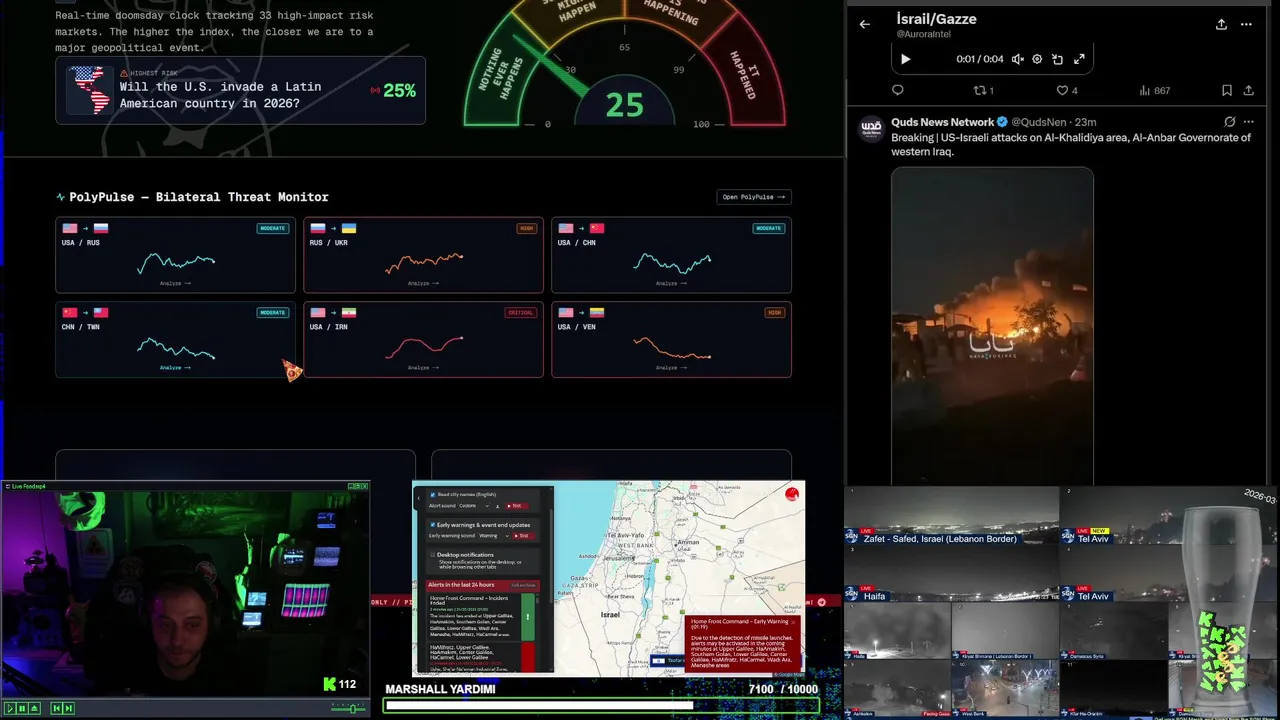Open the Incident Ended alert entry
Screen dimensions: 1280x720
point(481,617)
